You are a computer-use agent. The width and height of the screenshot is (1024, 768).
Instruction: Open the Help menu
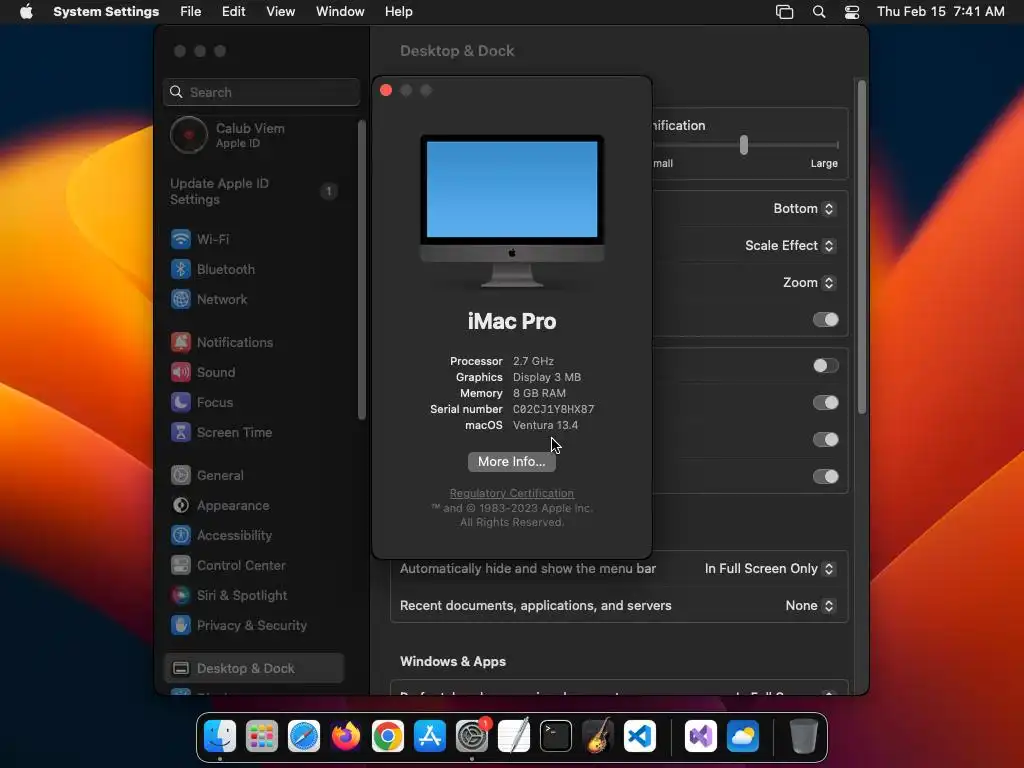398,12
